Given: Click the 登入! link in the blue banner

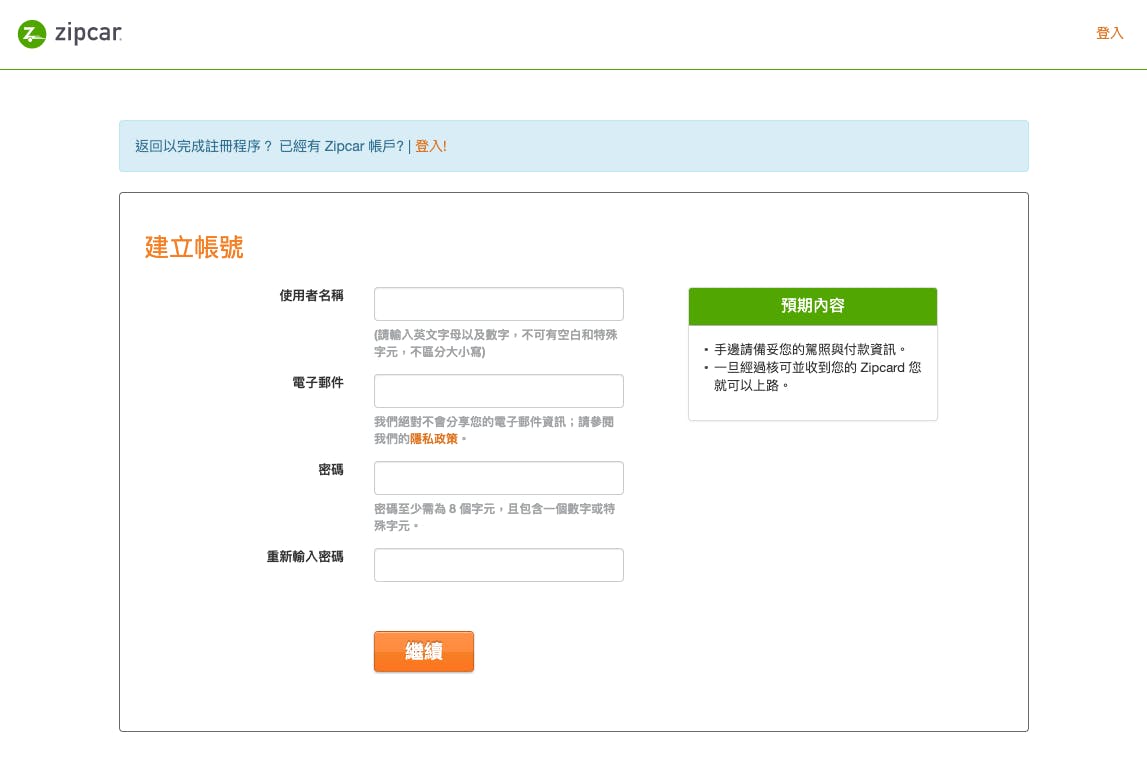Looking at the screenshot, I should click(x=431, y=146).
